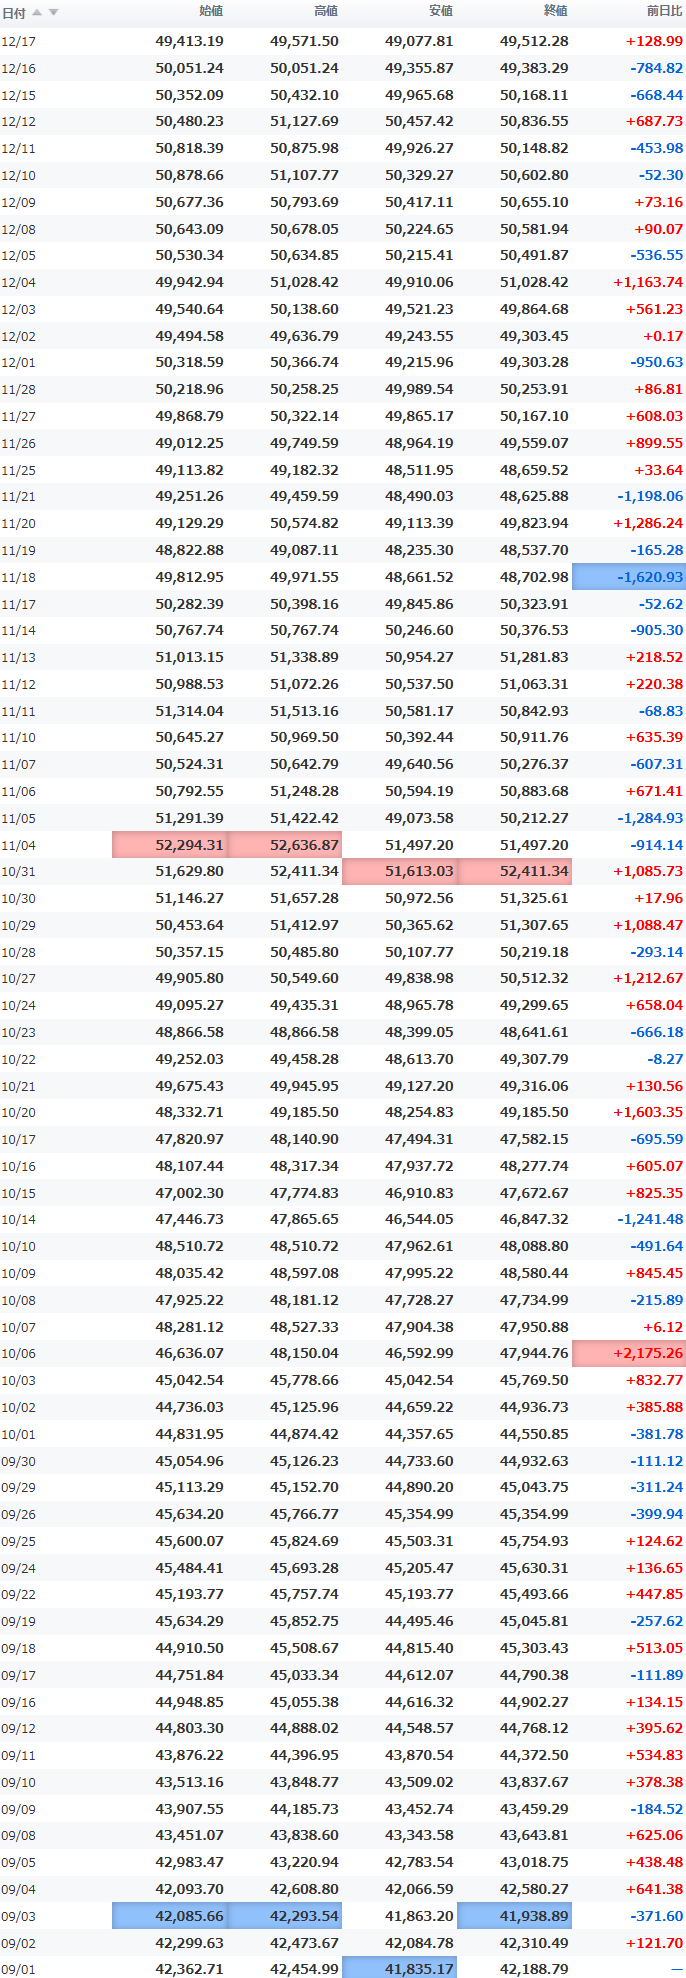
Task: Sort dates ascending with the up arrow
Action: 37,13
